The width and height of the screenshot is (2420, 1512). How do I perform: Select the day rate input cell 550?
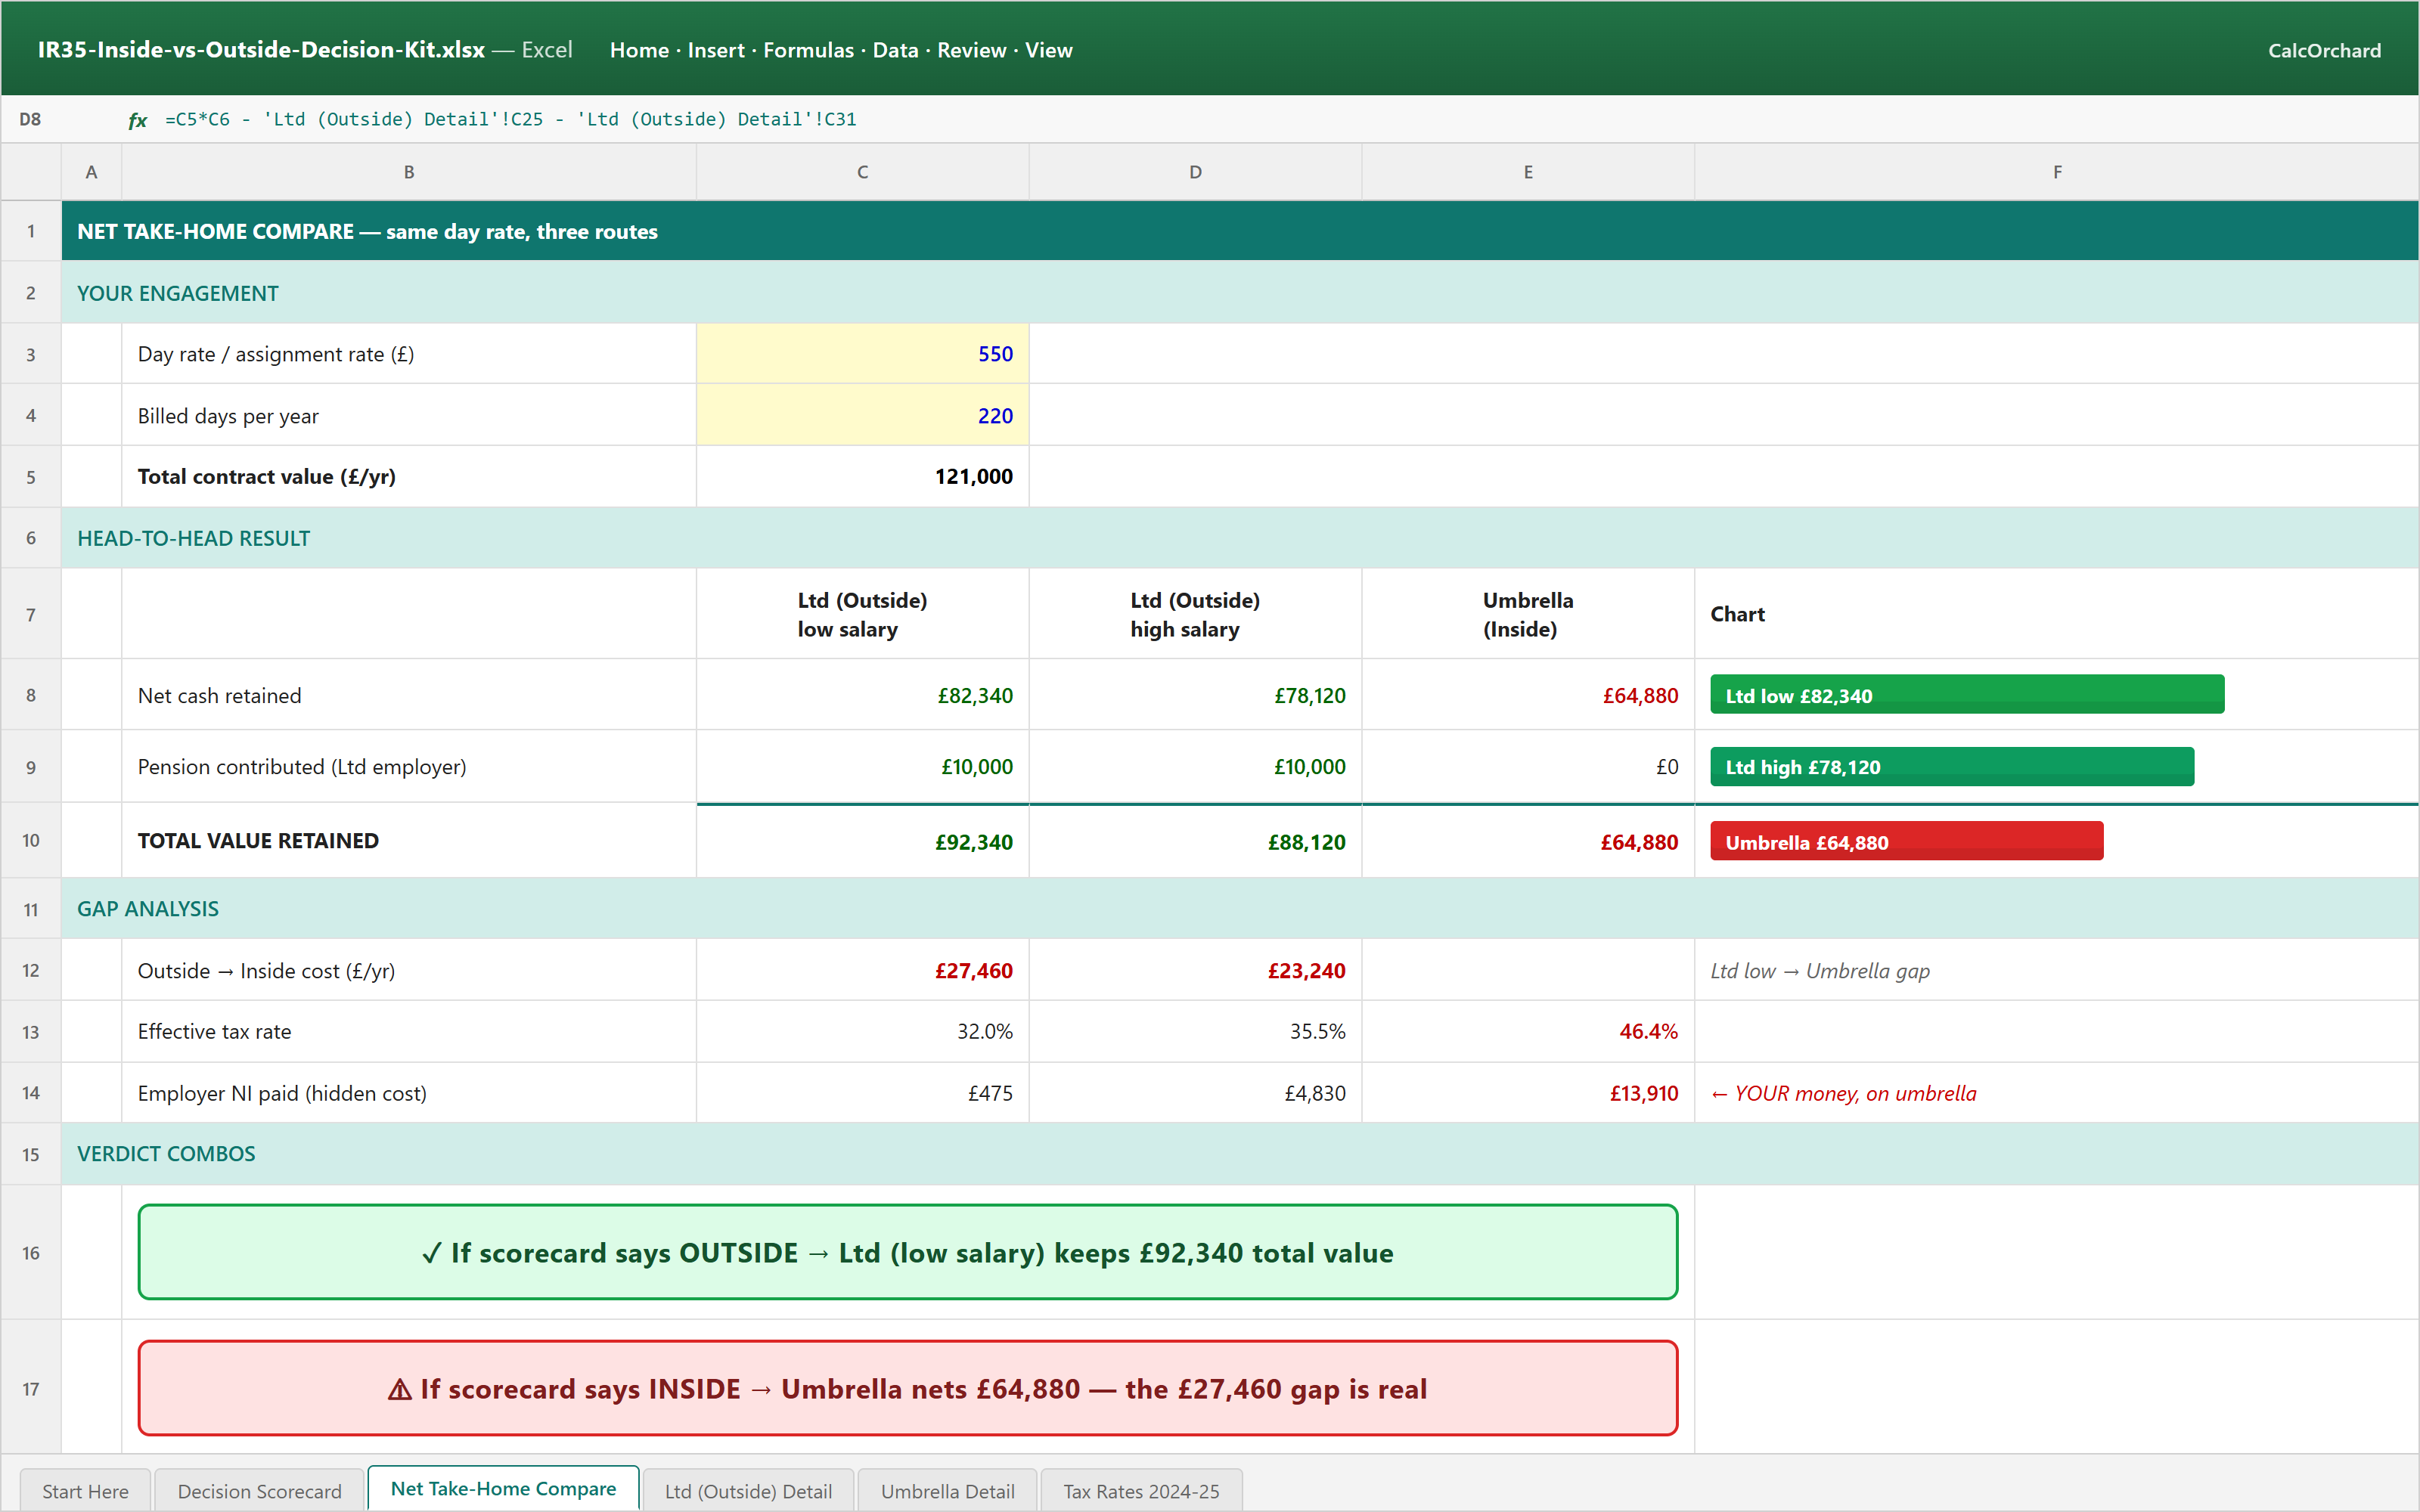pyautogui.click(x=862, y=354)
